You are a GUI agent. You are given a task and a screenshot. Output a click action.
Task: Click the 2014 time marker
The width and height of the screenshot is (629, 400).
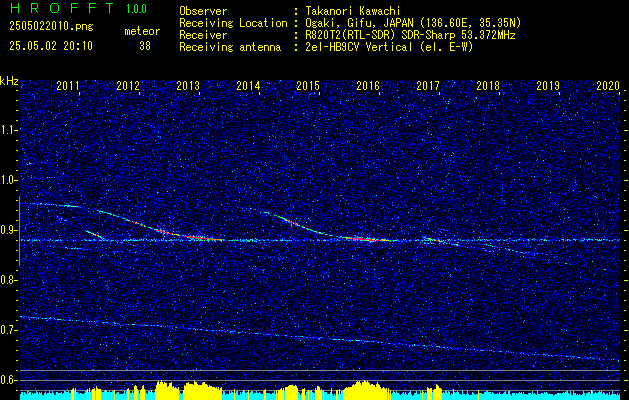(x=248, y=85)
